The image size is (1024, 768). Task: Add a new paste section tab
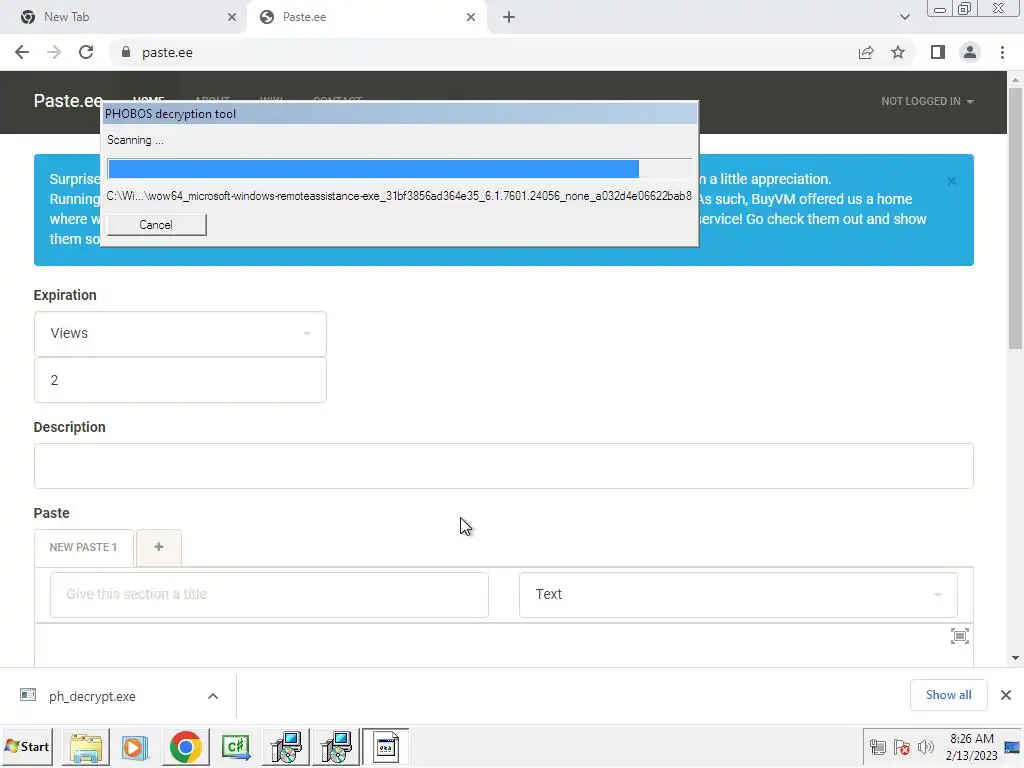point(159,547)
